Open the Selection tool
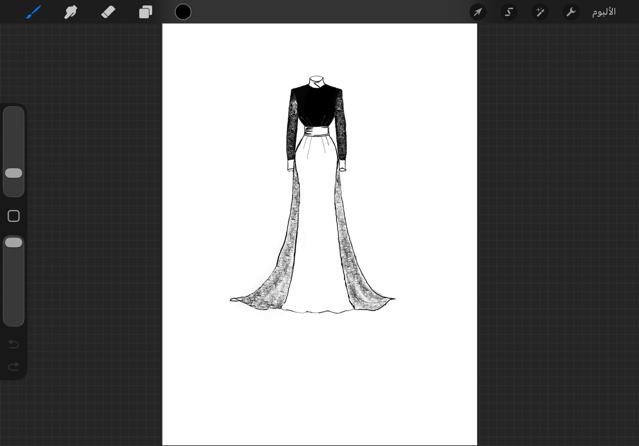The width and height of the screenshot is (639, 446). [509, 12]
